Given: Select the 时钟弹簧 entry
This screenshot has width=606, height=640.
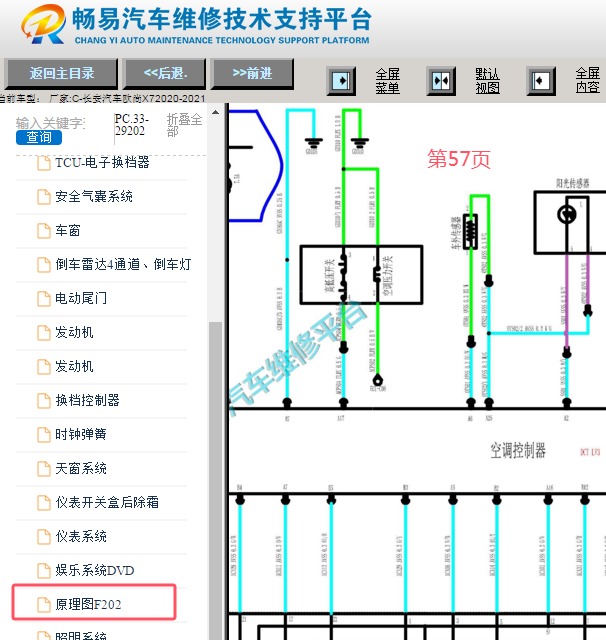Looking at the screenshot, I should click(81, 434).
